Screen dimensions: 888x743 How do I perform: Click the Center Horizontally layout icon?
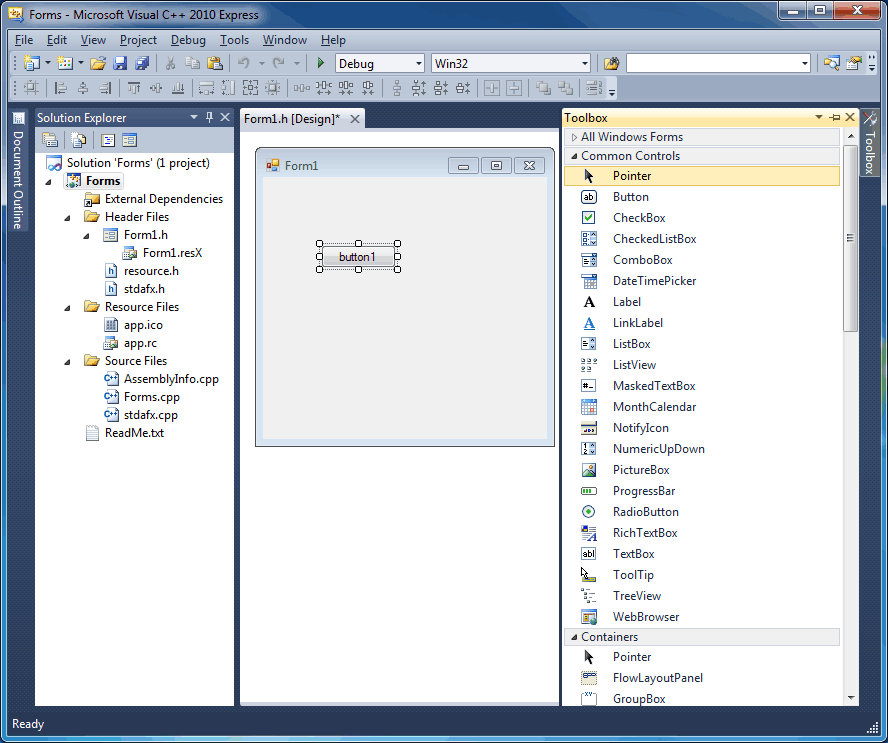point(492,88)
